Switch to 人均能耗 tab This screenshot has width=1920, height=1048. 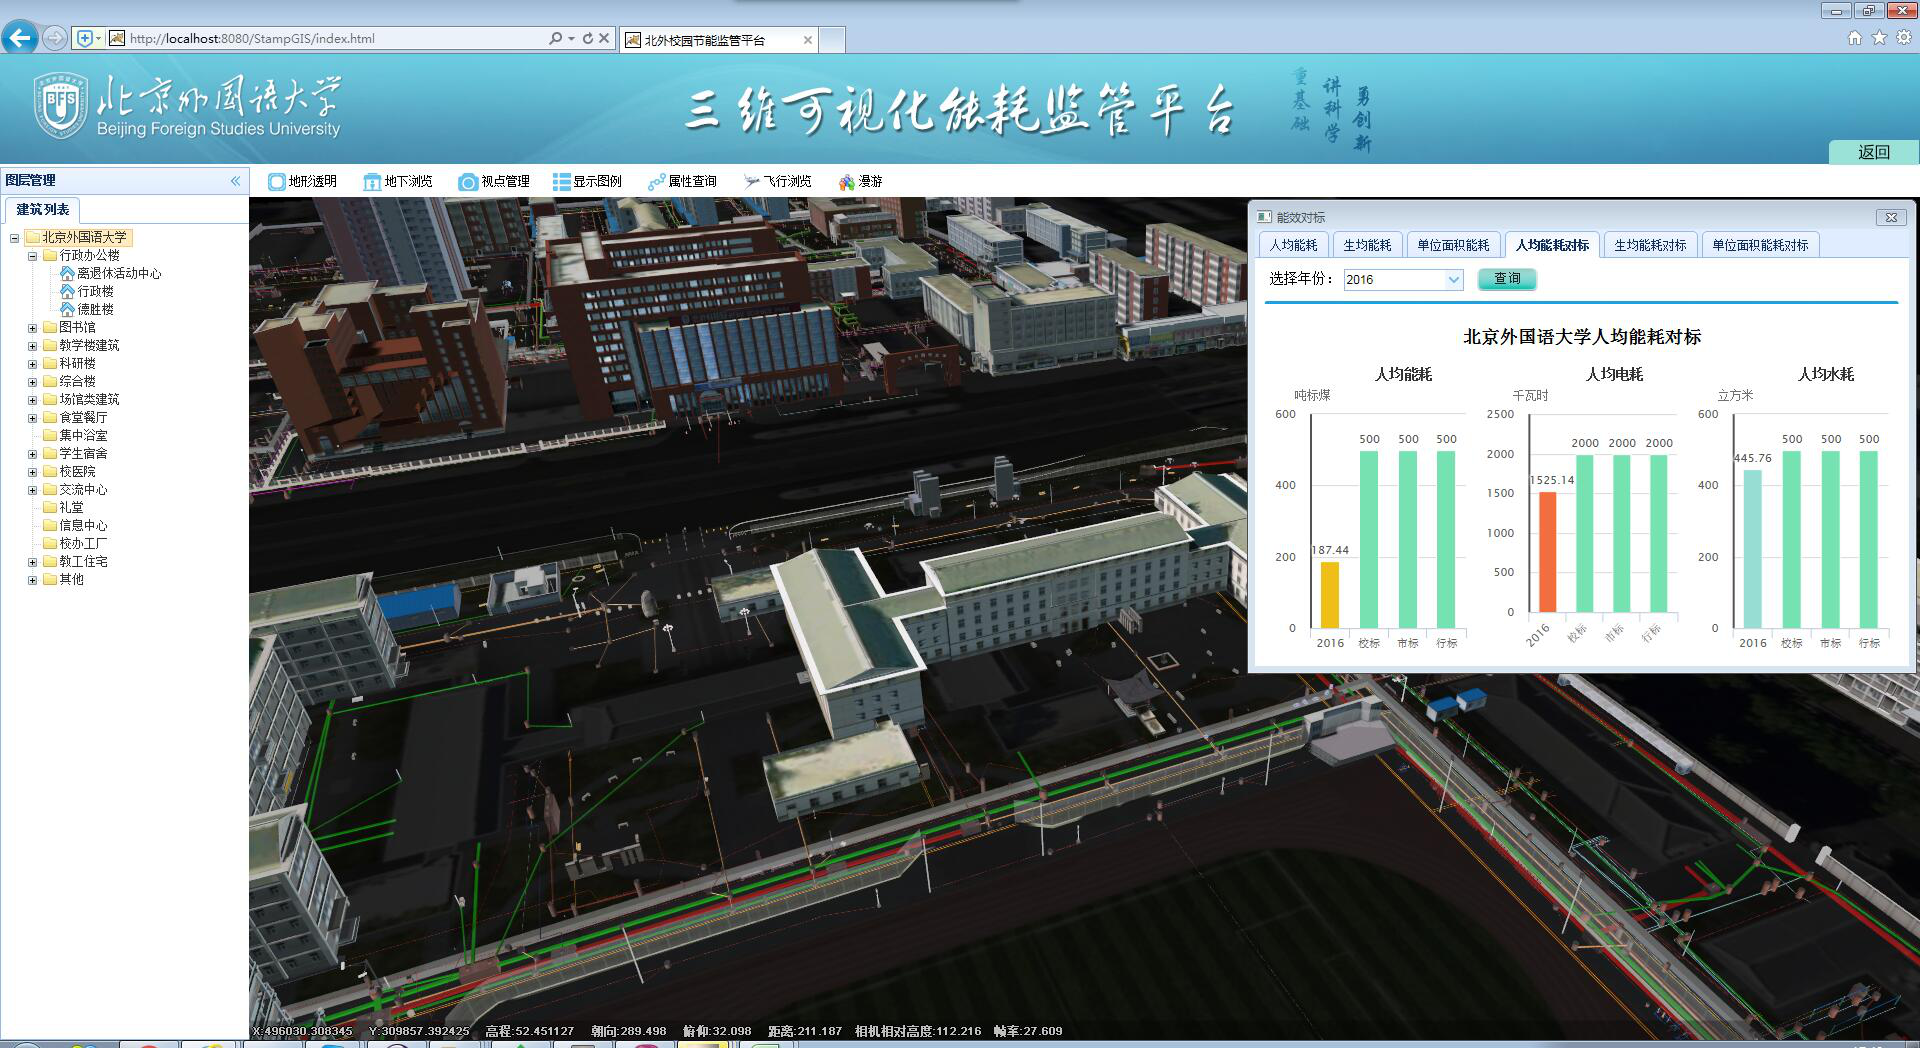point(1293,245)
